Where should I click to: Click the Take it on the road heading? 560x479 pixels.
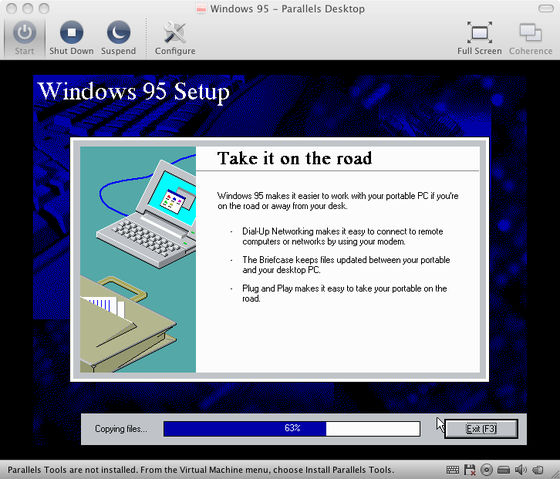tap(294, 158)
